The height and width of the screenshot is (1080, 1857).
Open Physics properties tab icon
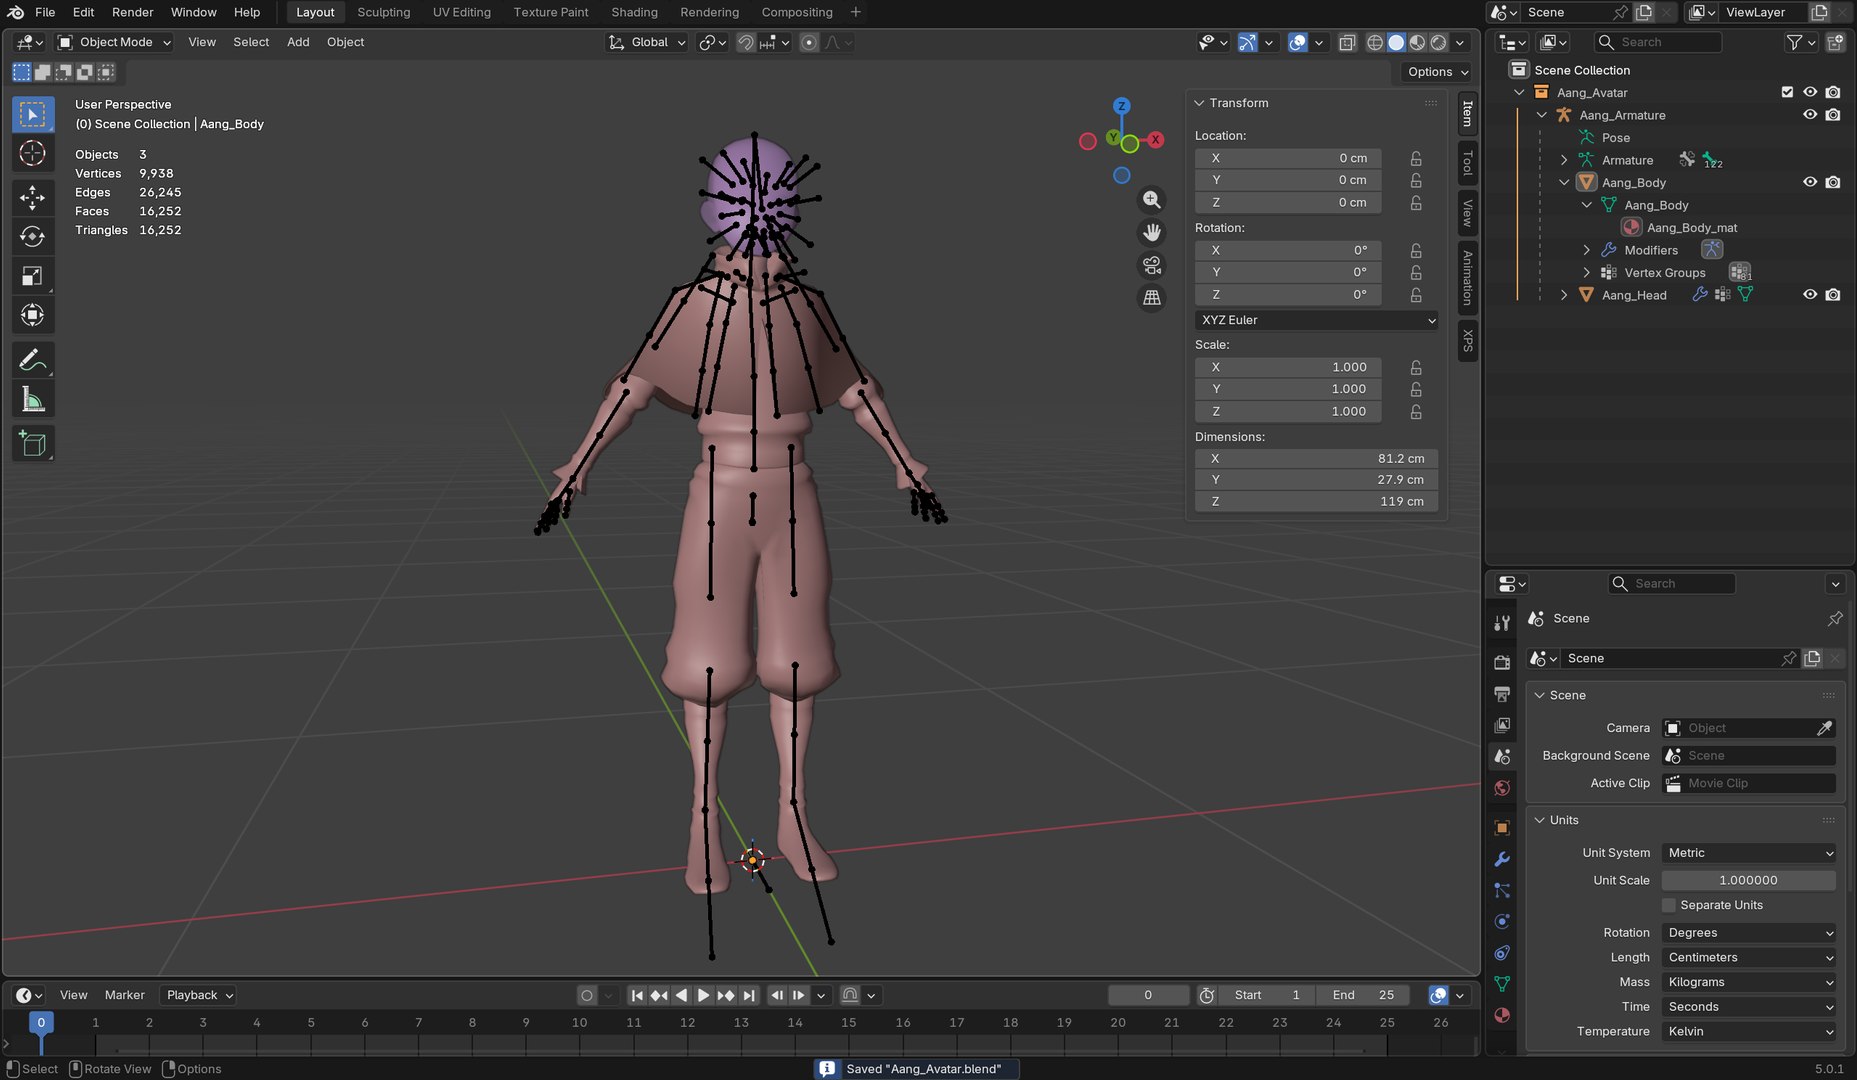tap(1502, 921)
